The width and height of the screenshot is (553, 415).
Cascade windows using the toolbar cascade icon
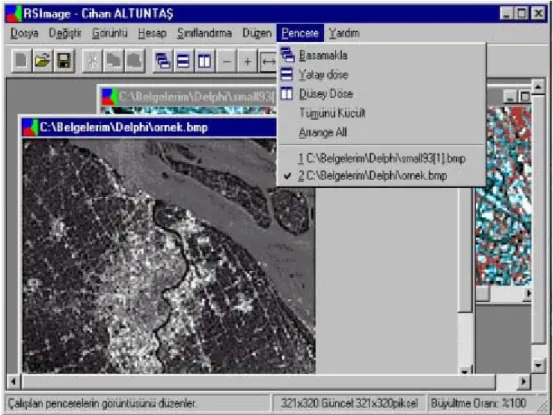pyautogui.click(x=163, y=61)
